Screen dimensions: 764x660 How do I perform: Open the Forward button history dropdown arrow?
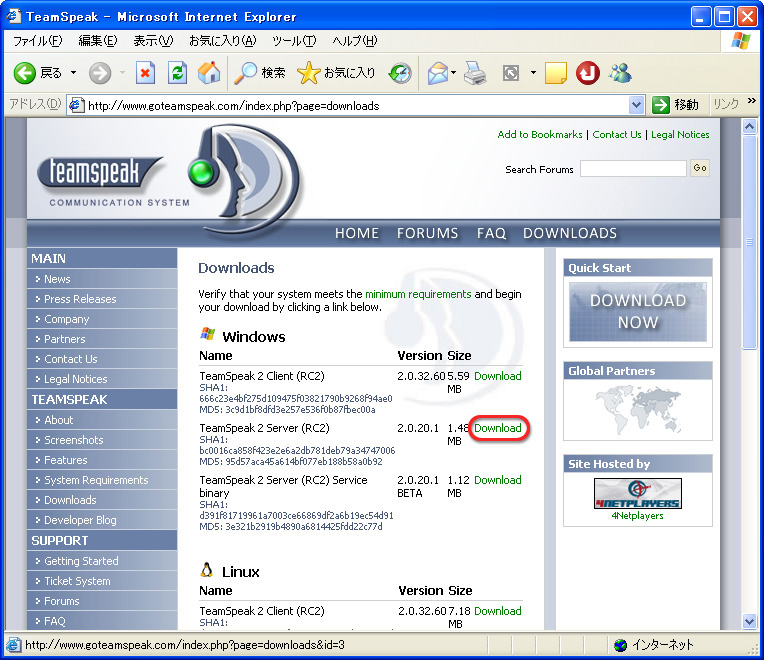122,73
